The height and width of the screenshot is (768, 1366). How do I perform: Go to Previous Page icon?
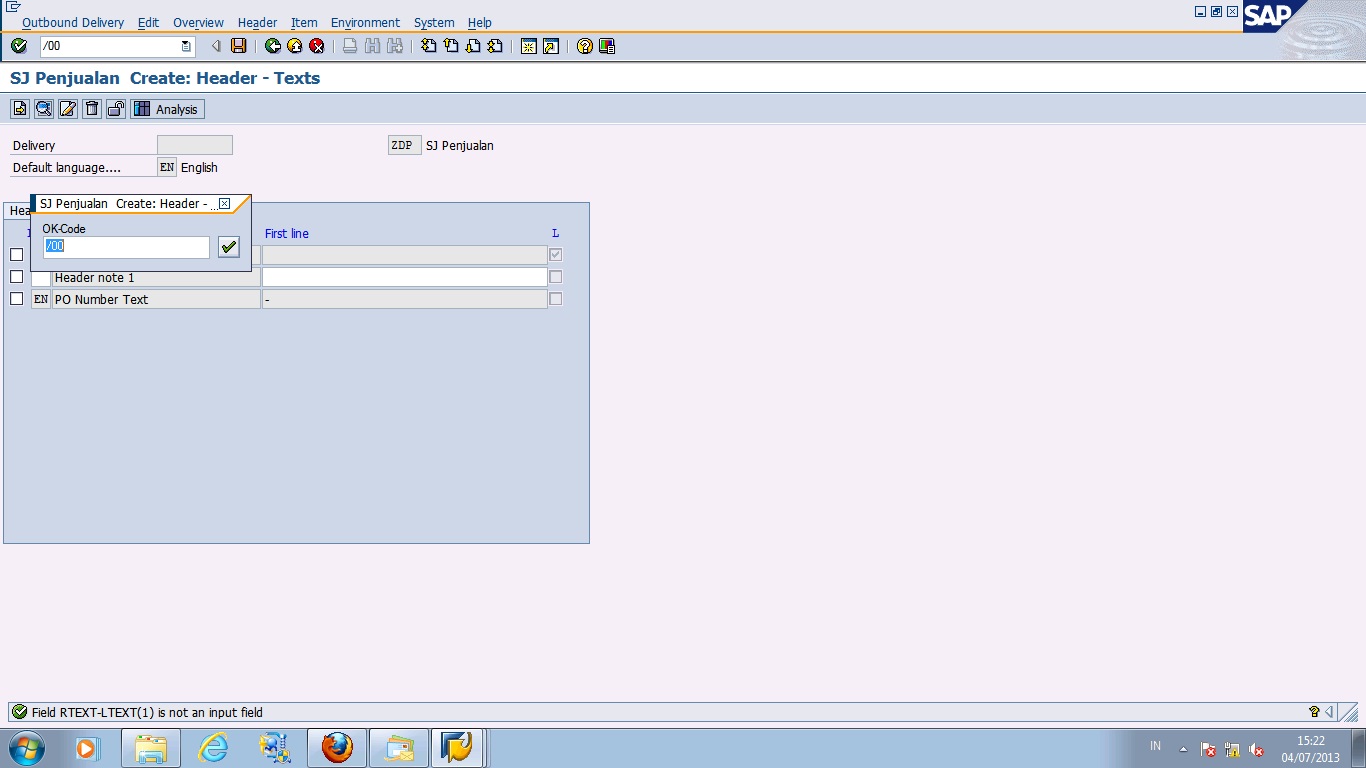point(451,46)
